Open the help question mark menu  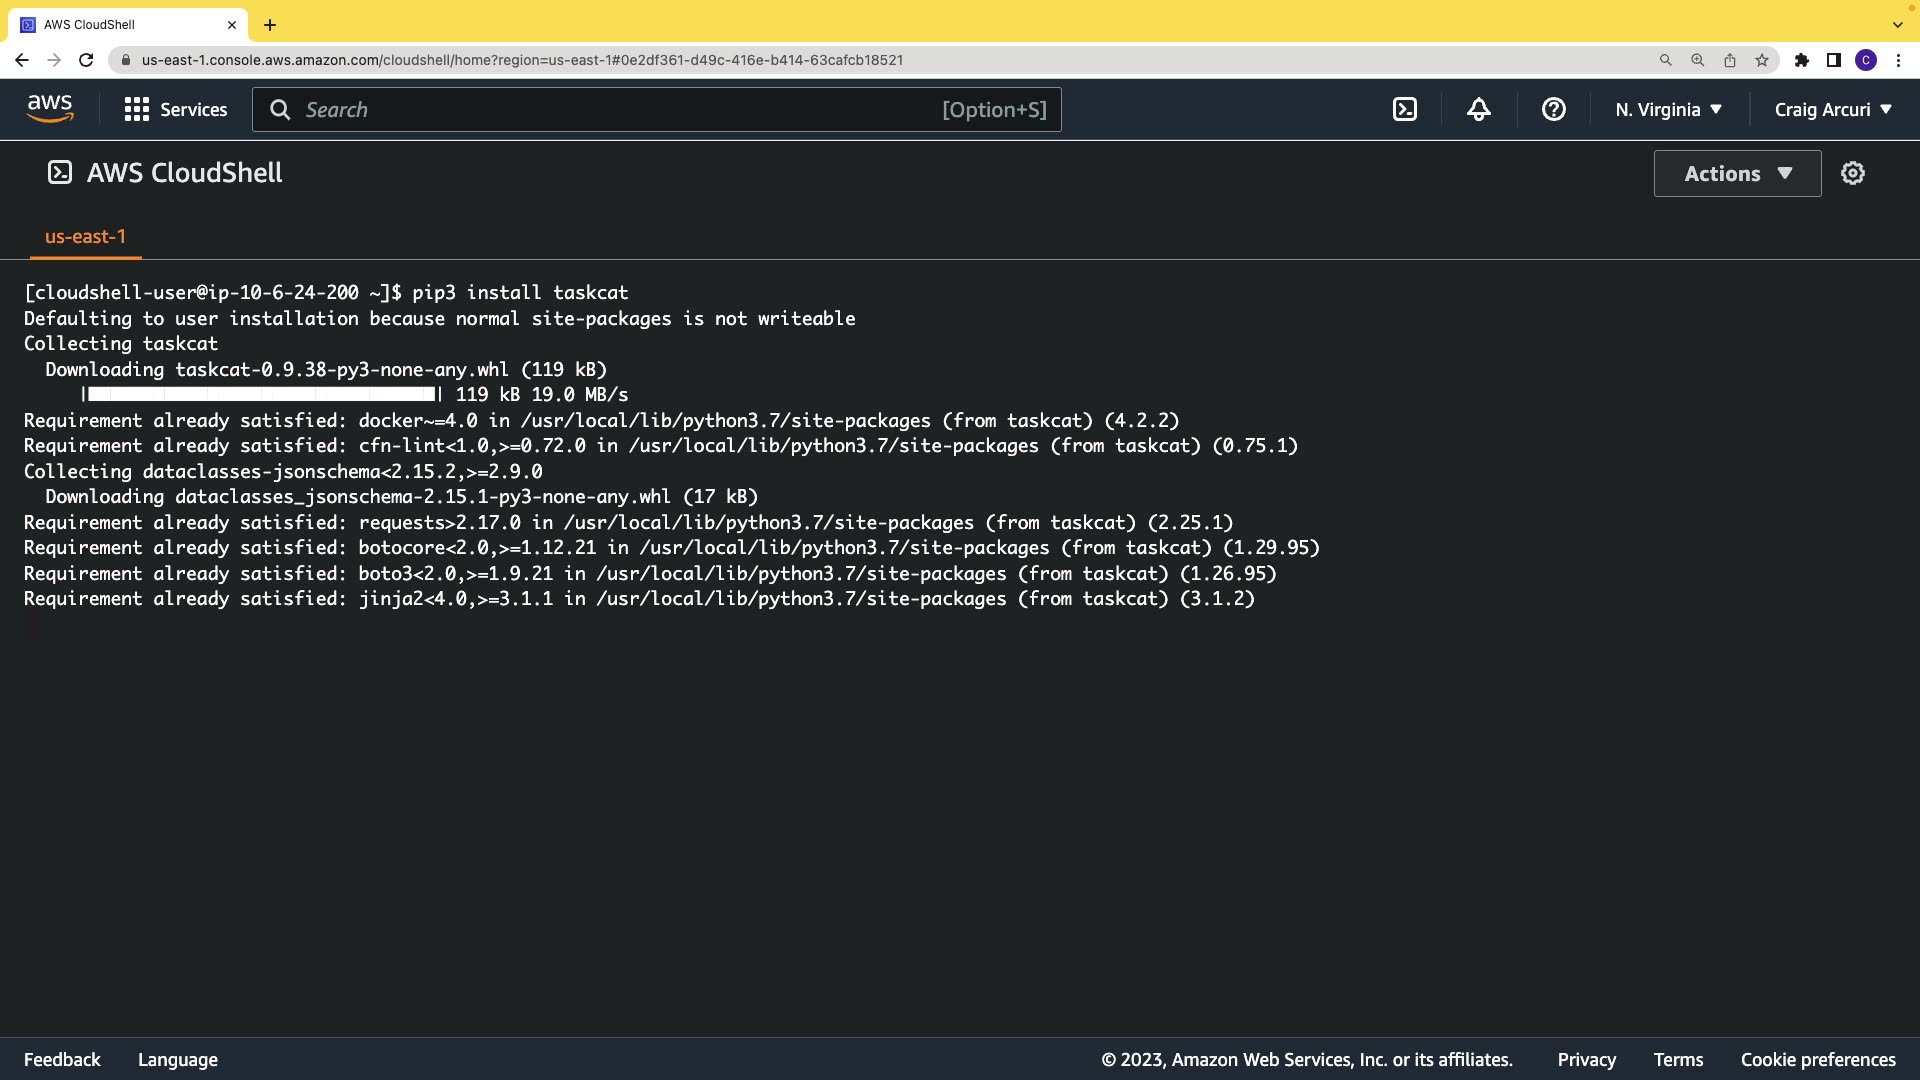click(1553, 110)
